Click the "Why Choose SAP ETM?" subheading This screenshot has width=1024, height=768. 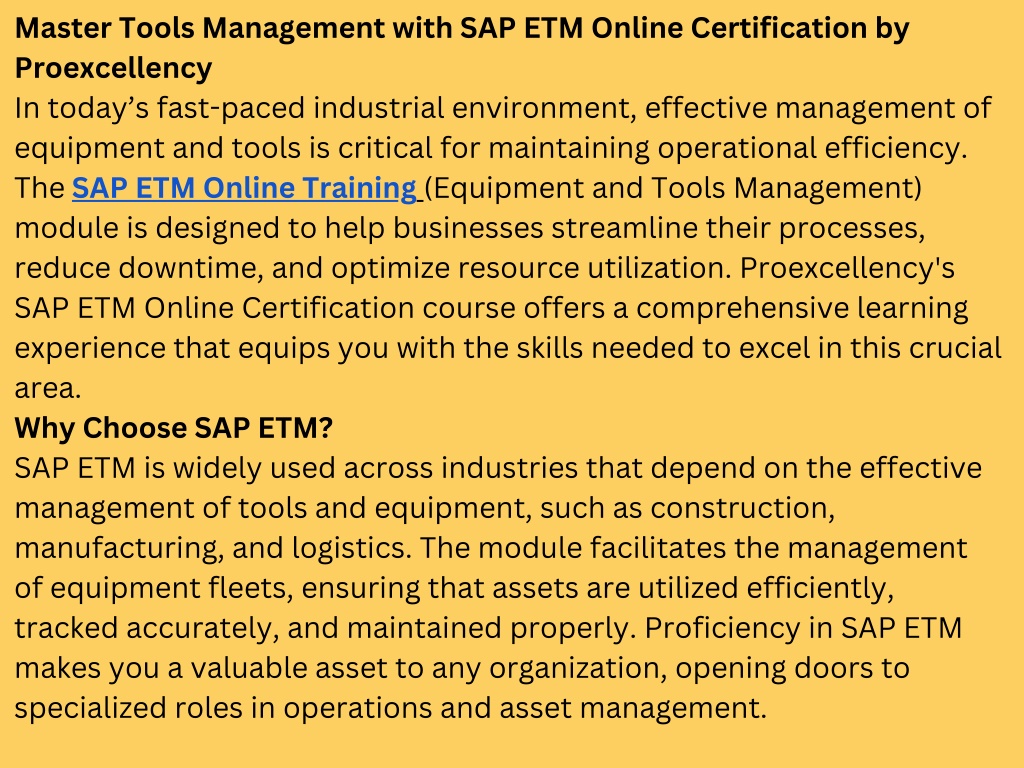174,428
